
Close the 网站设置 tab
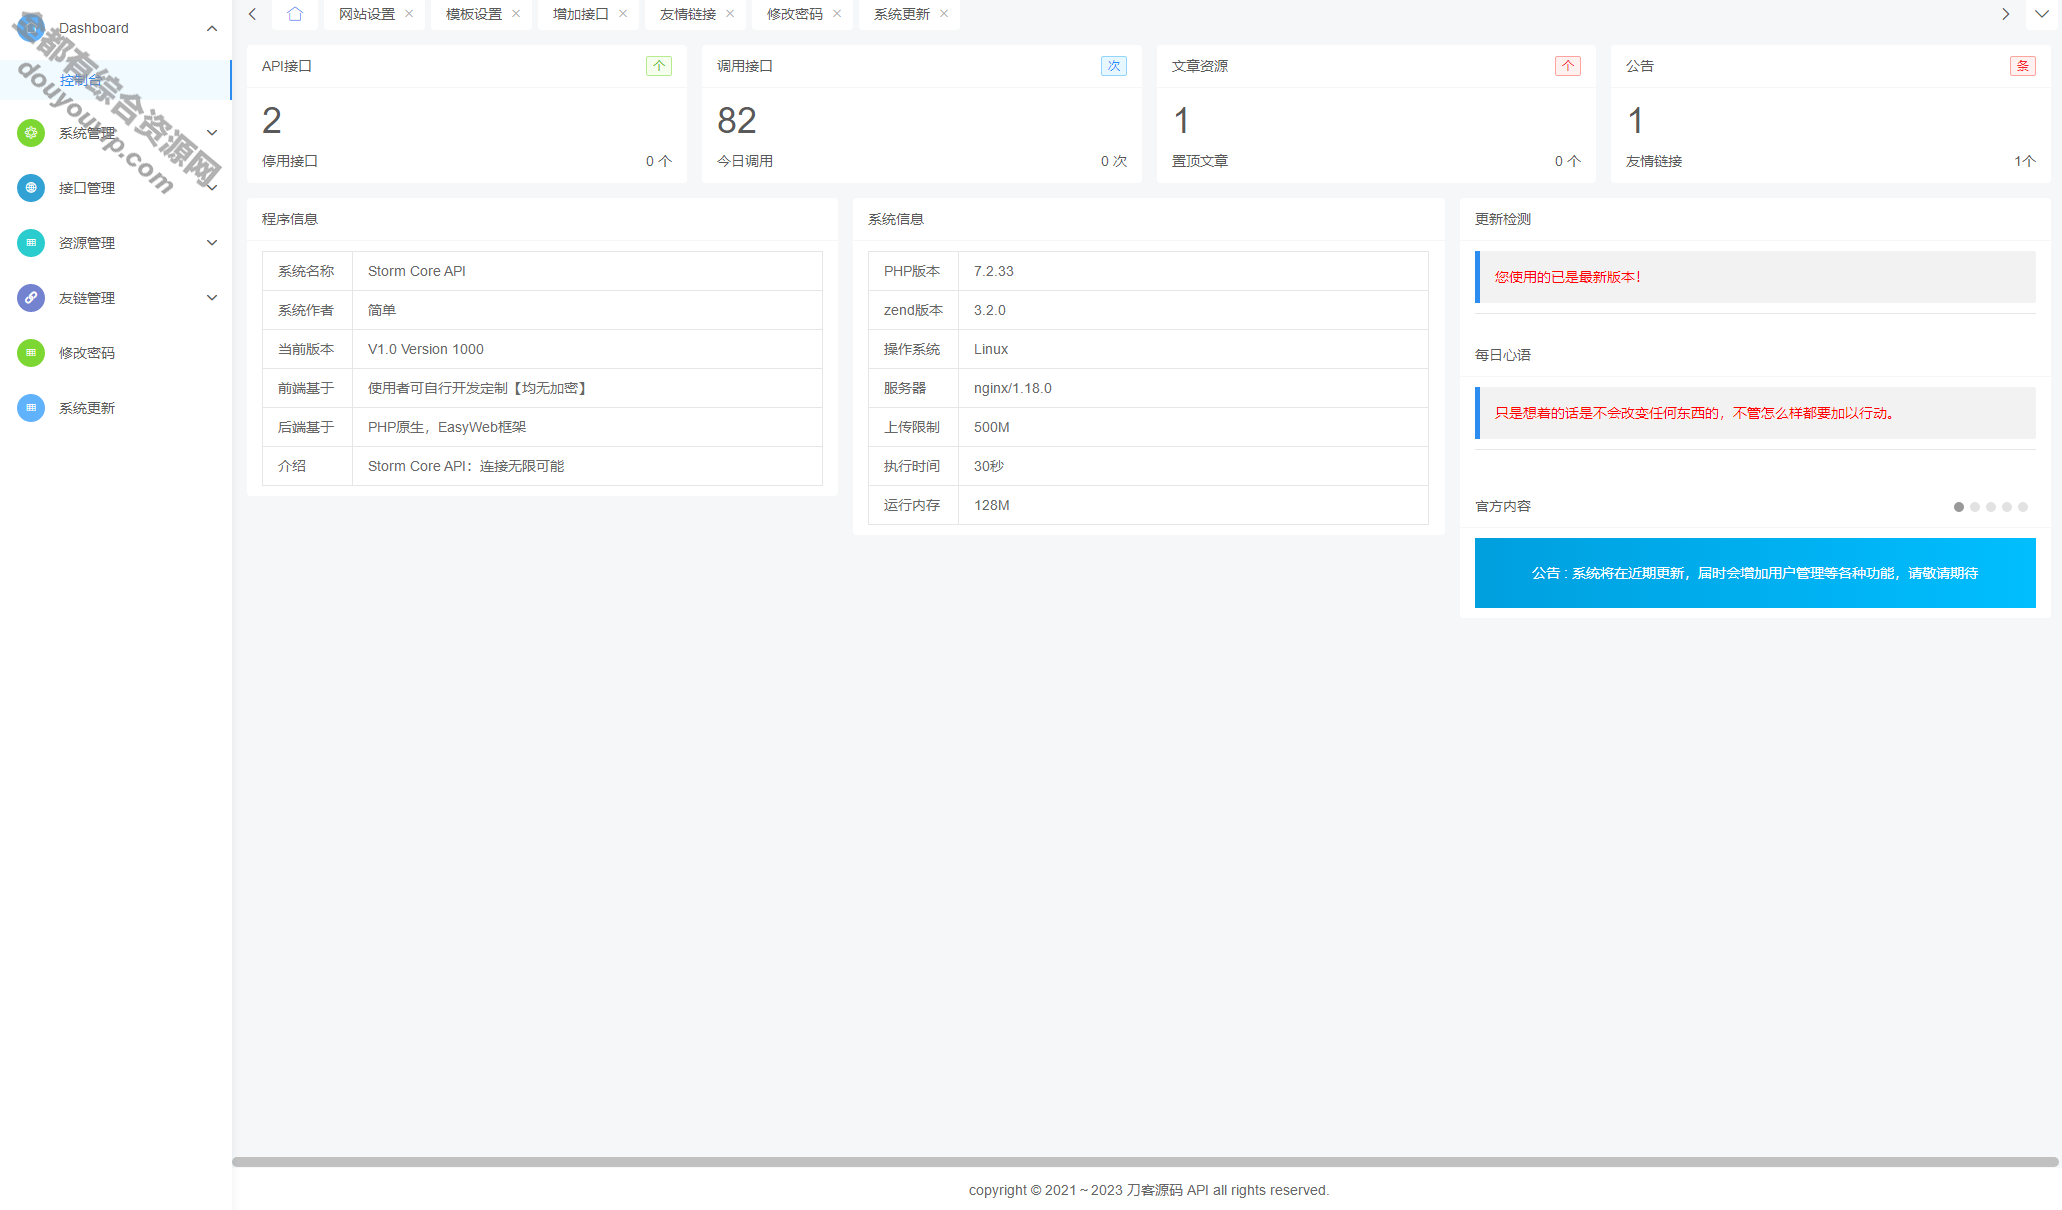pos(409,14)
